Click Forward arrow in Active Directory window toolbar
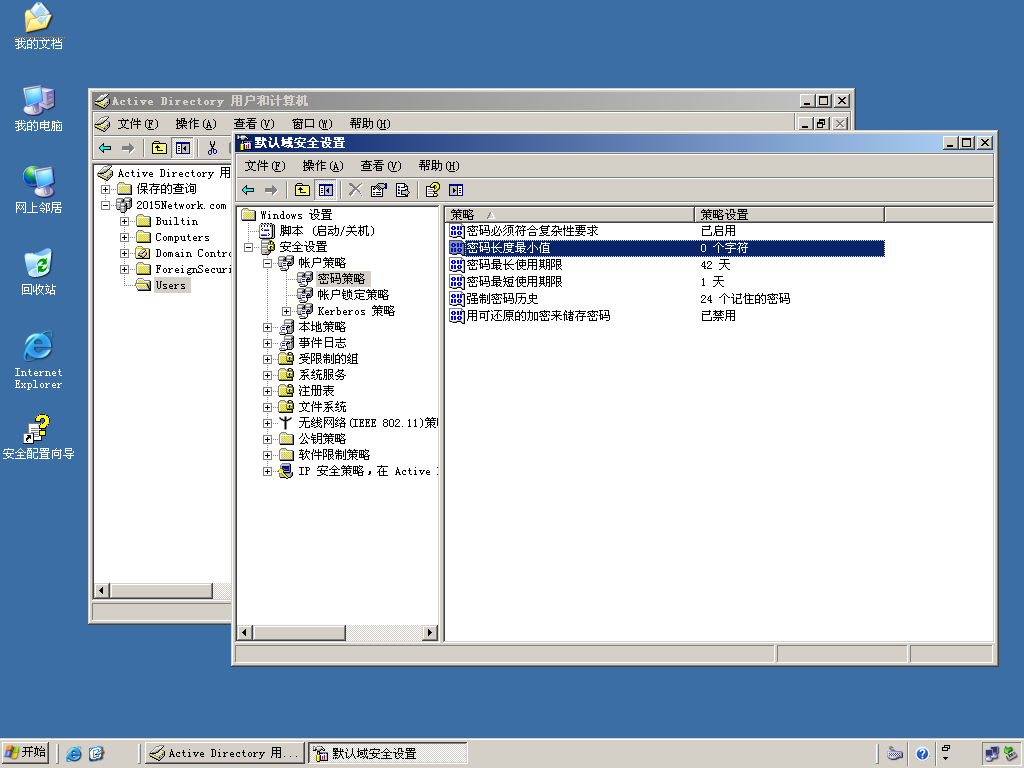 (128, 148)
